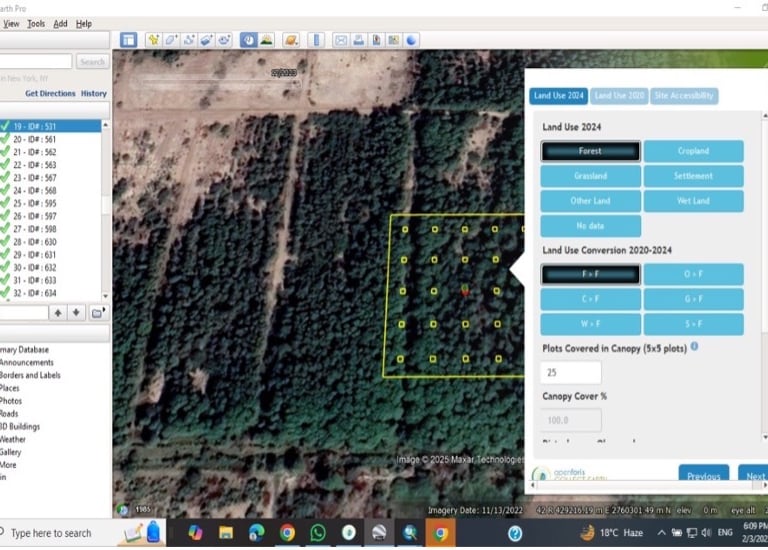Click the info icon beside Plots Covered

pyautogui.click(x=694, y=347)
